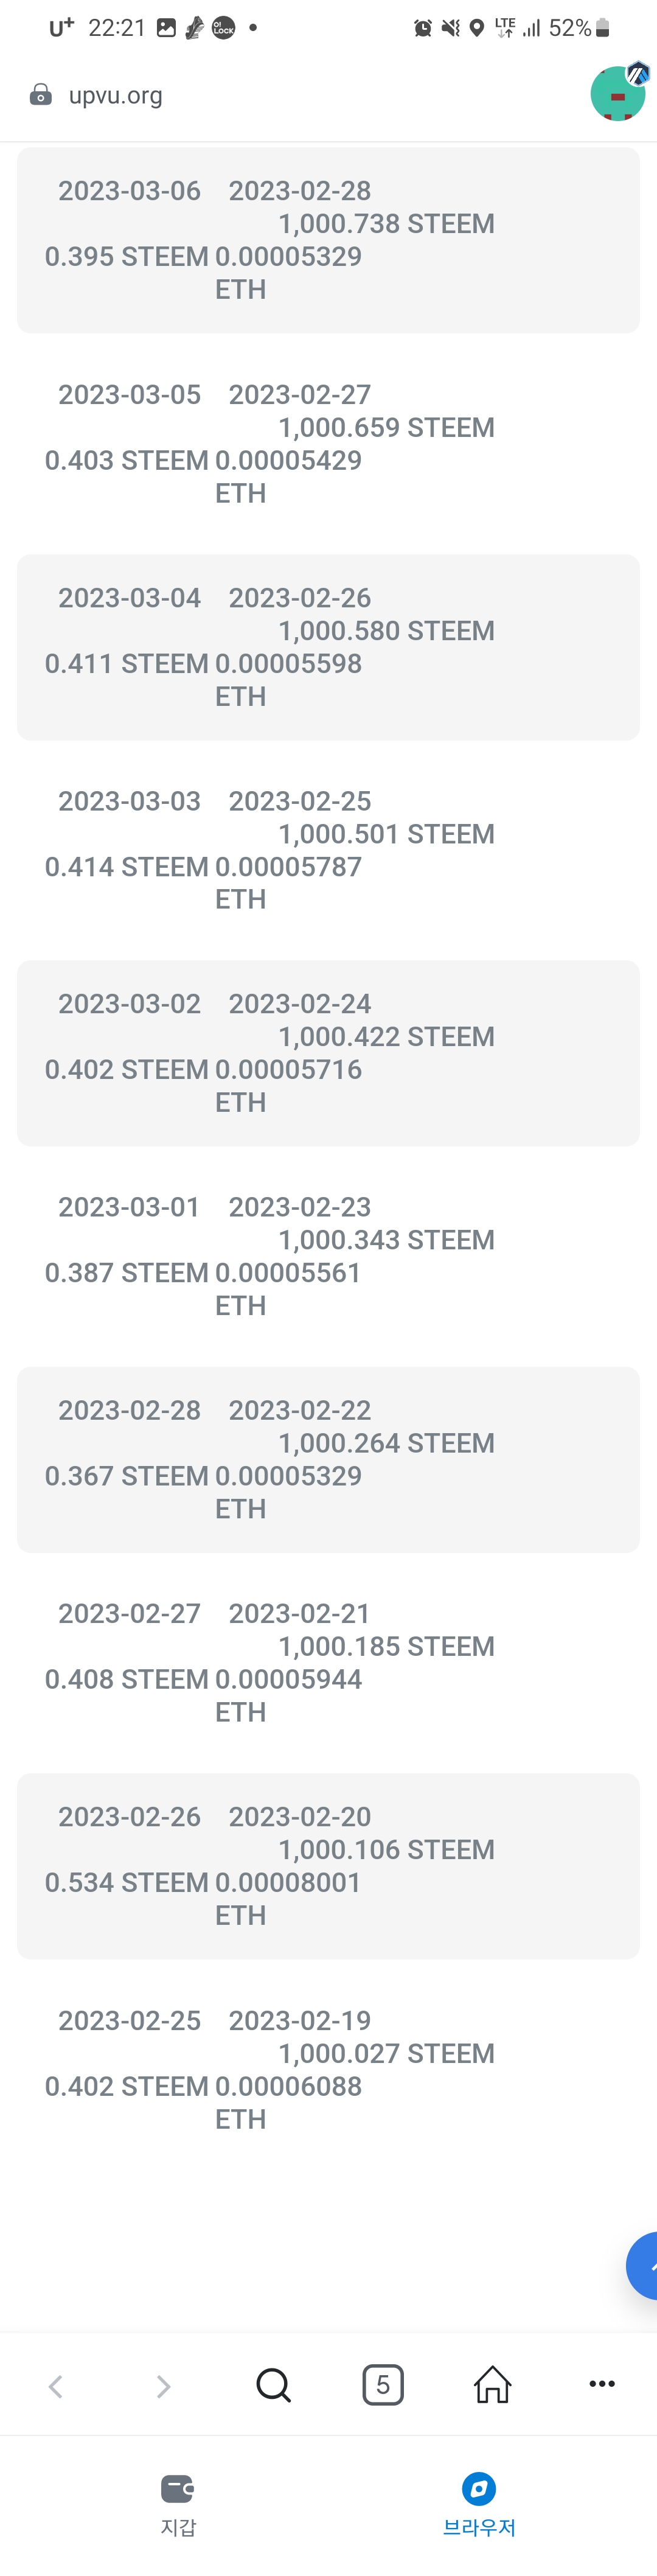This screenshot has height=2576, width=657.
Task: Tap the browser forward arrow
Action: coord(163,2385)
